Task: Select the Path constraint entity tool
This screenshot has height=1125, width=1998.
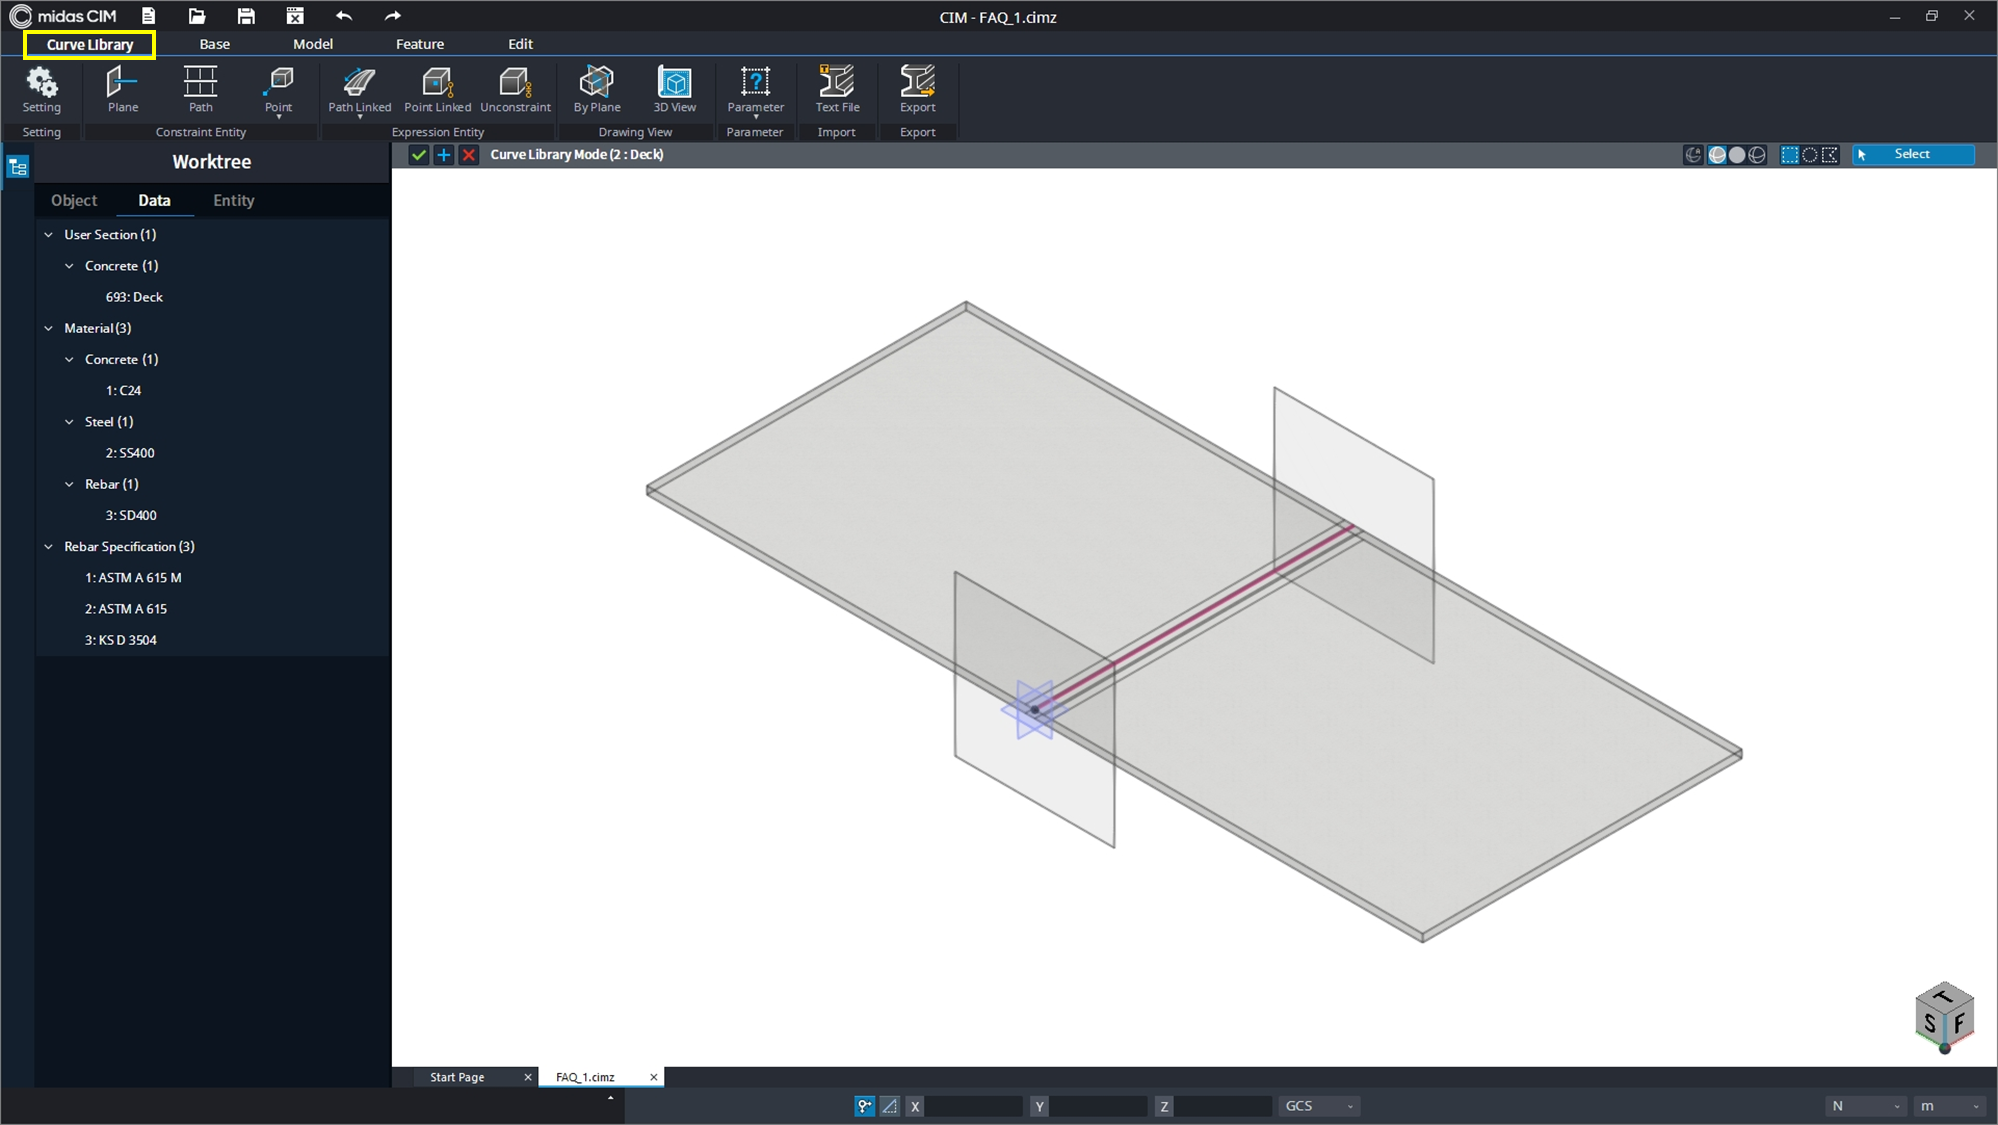Action: (200, 89)
